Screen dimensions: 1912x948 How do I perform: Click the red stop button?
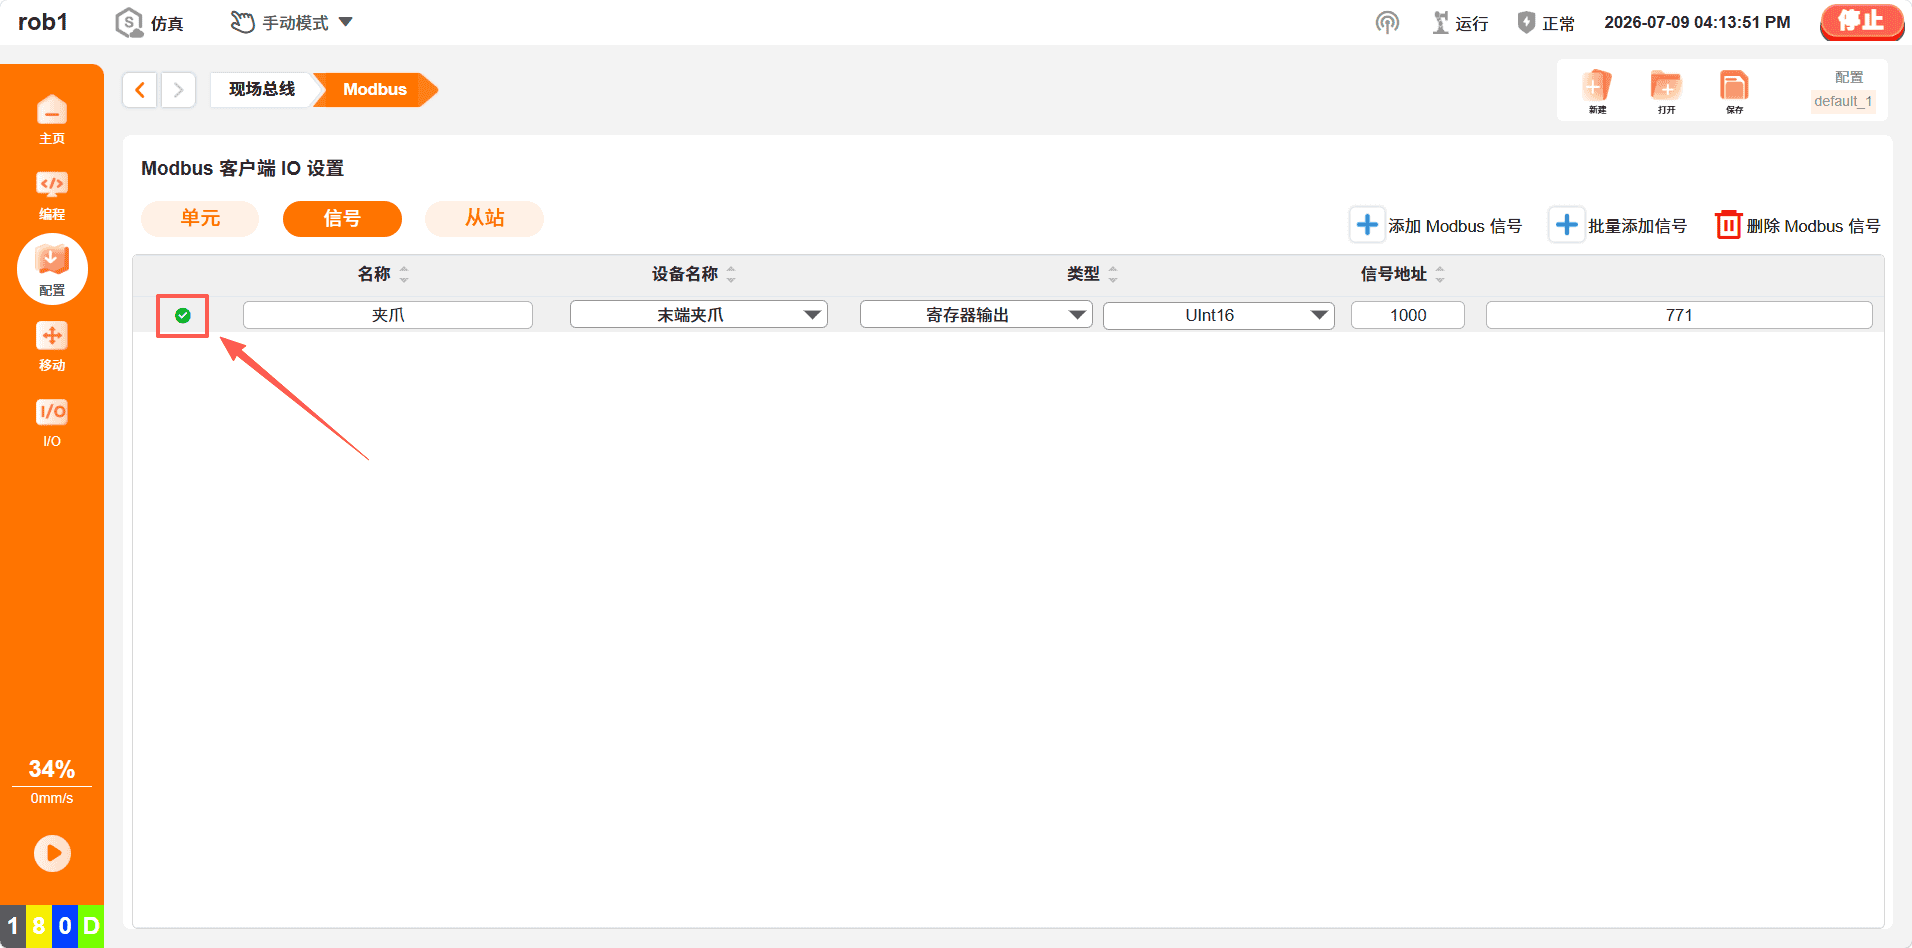click(1861, 22)
